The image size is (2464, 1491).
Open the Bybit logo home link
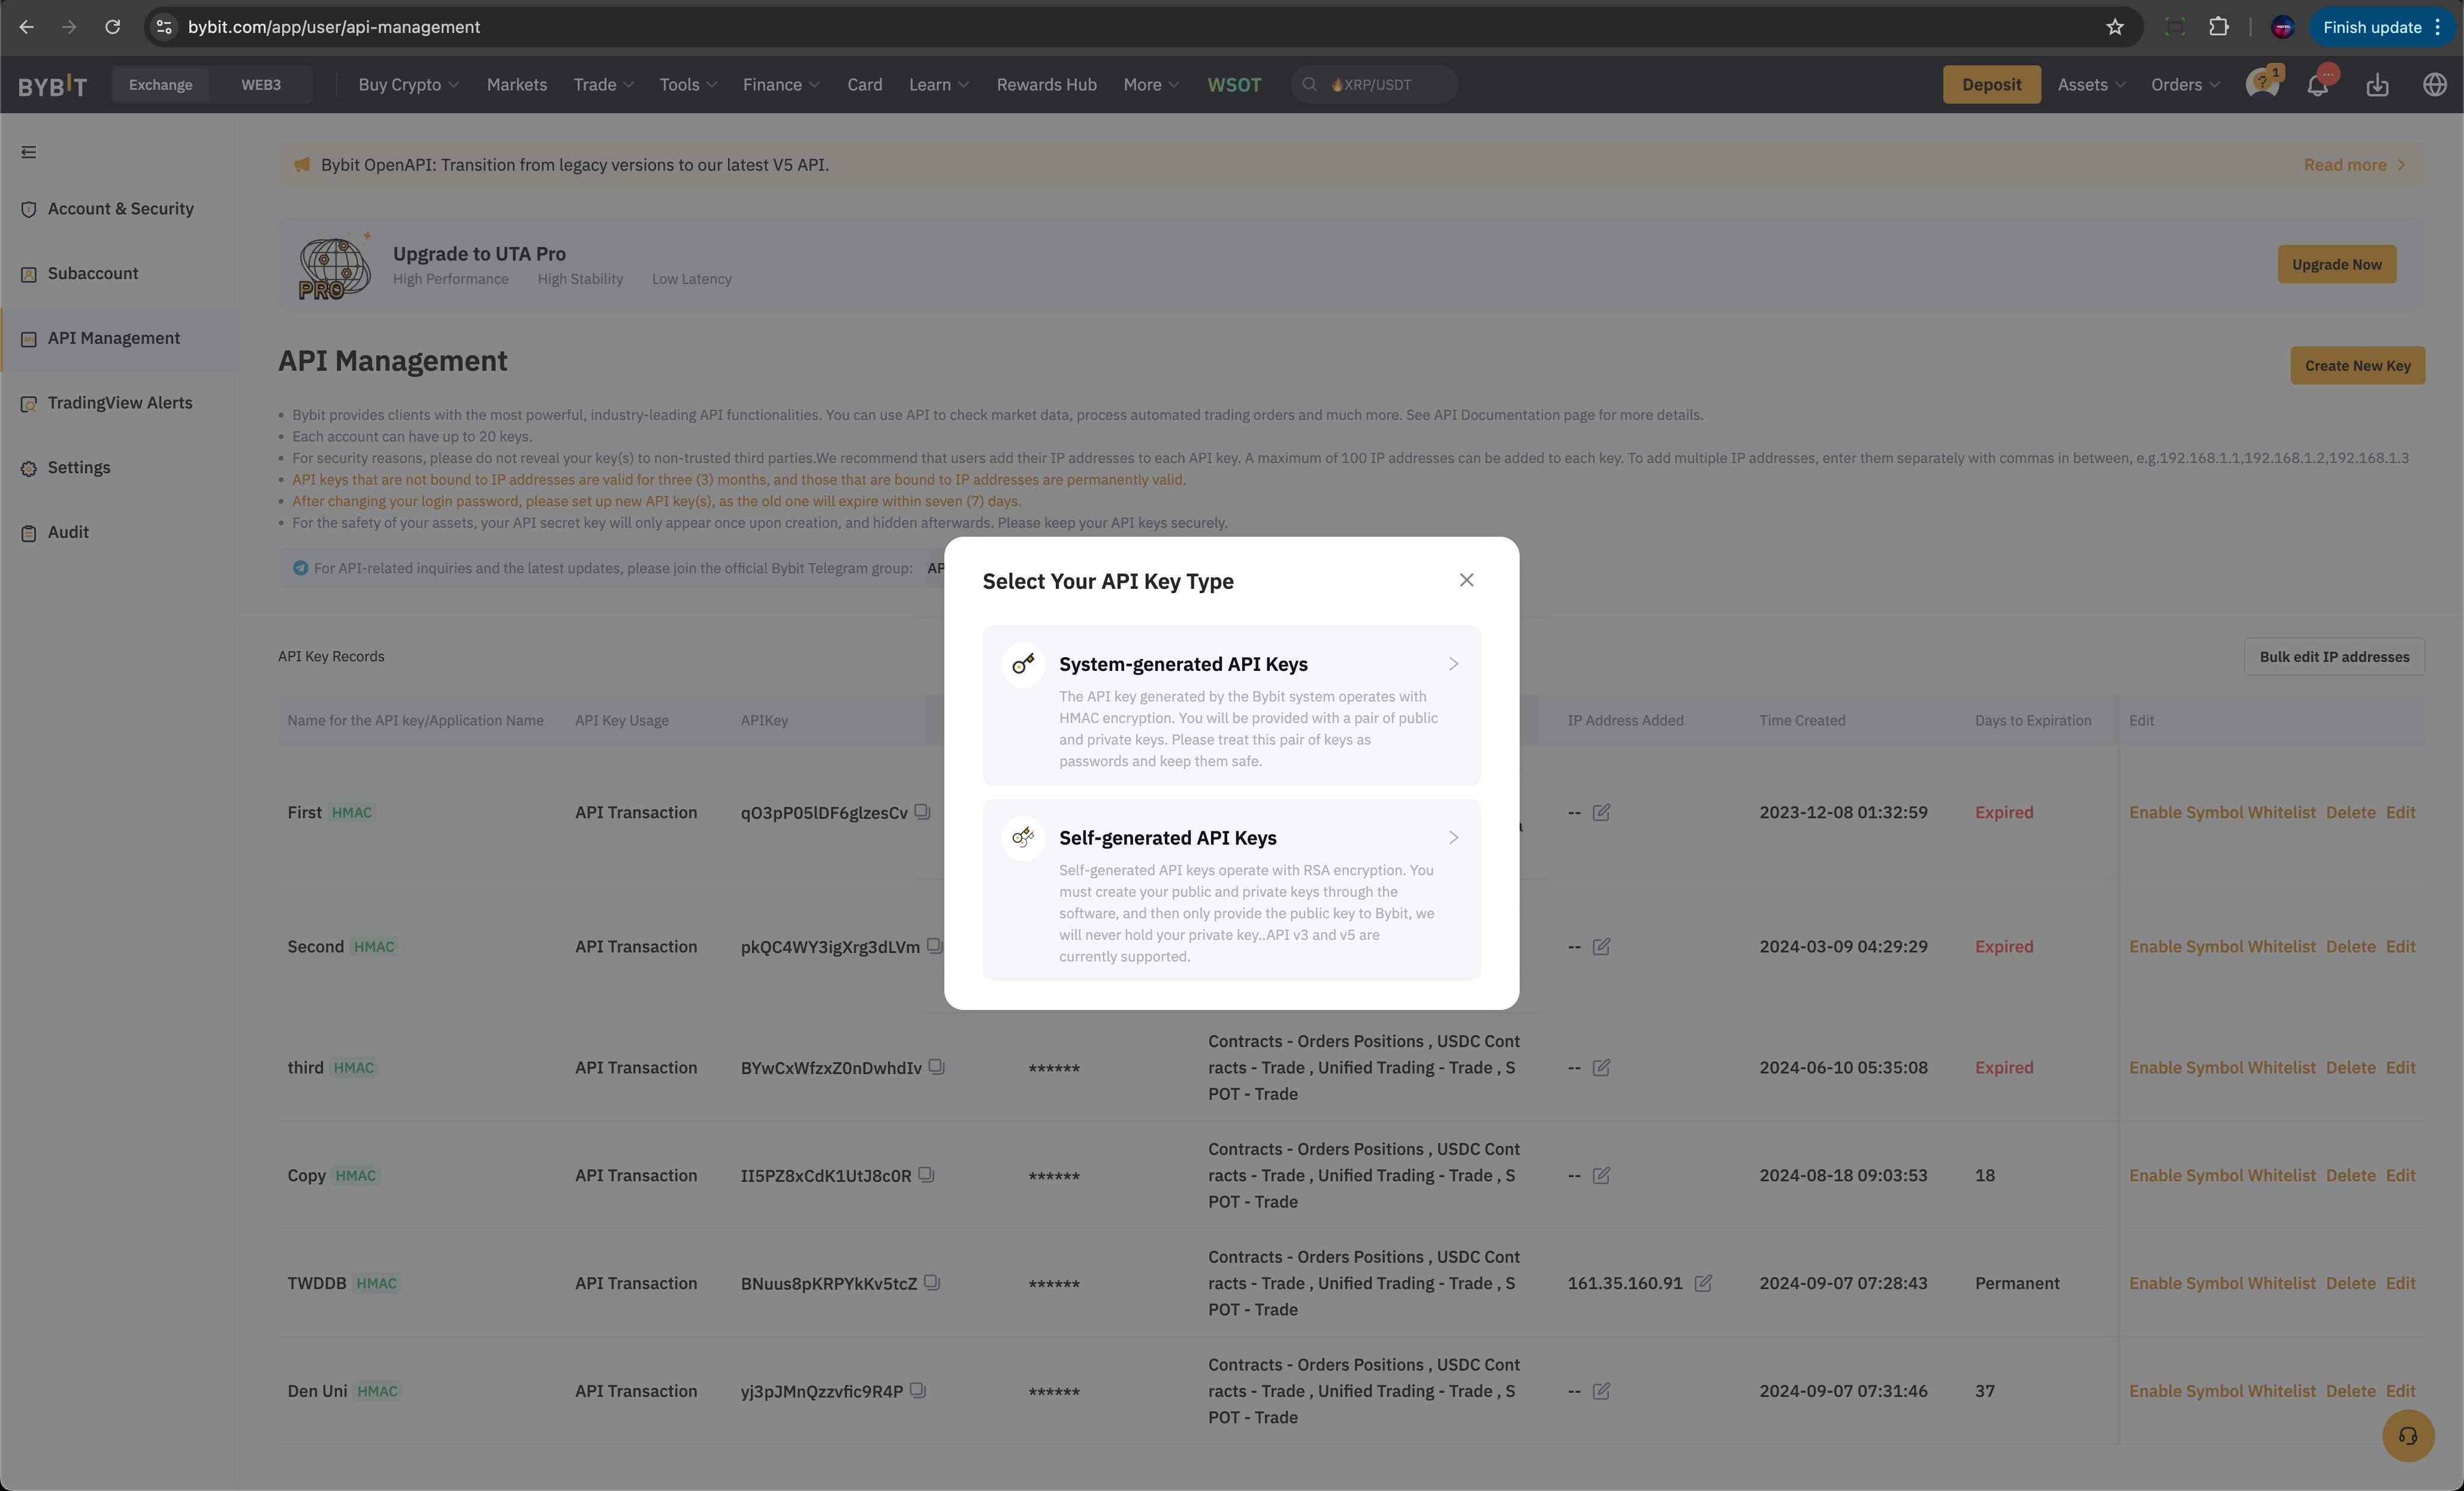pyautogui.click(x=53, y=85)
